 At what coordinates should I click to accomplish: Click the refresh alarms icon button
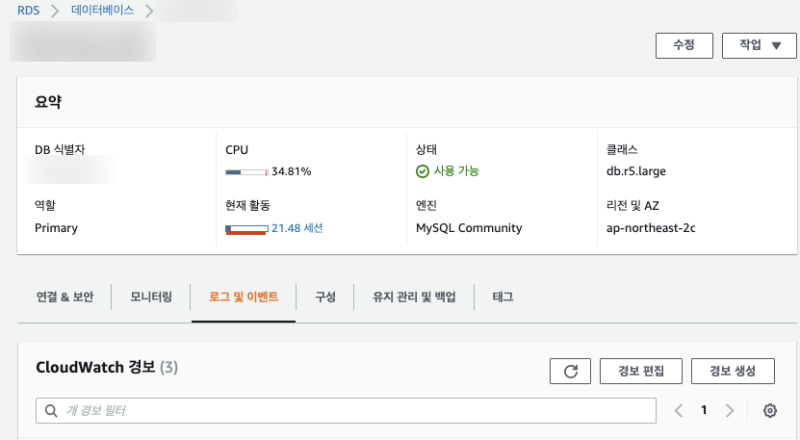tap(570, 371)
